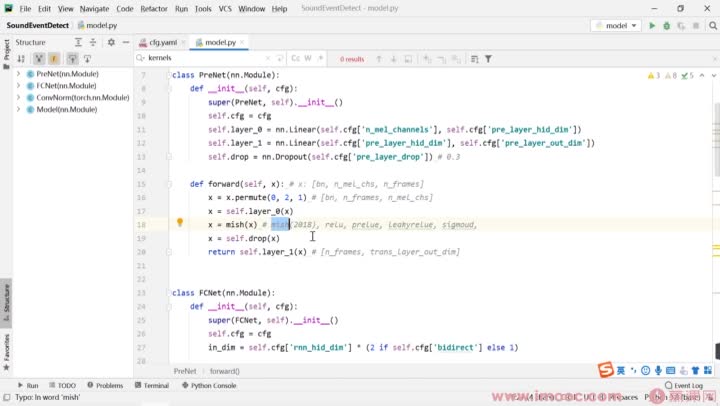This screenshot has height=406, width=720.
Task: Open the Problems tool window
Action: 105,385
